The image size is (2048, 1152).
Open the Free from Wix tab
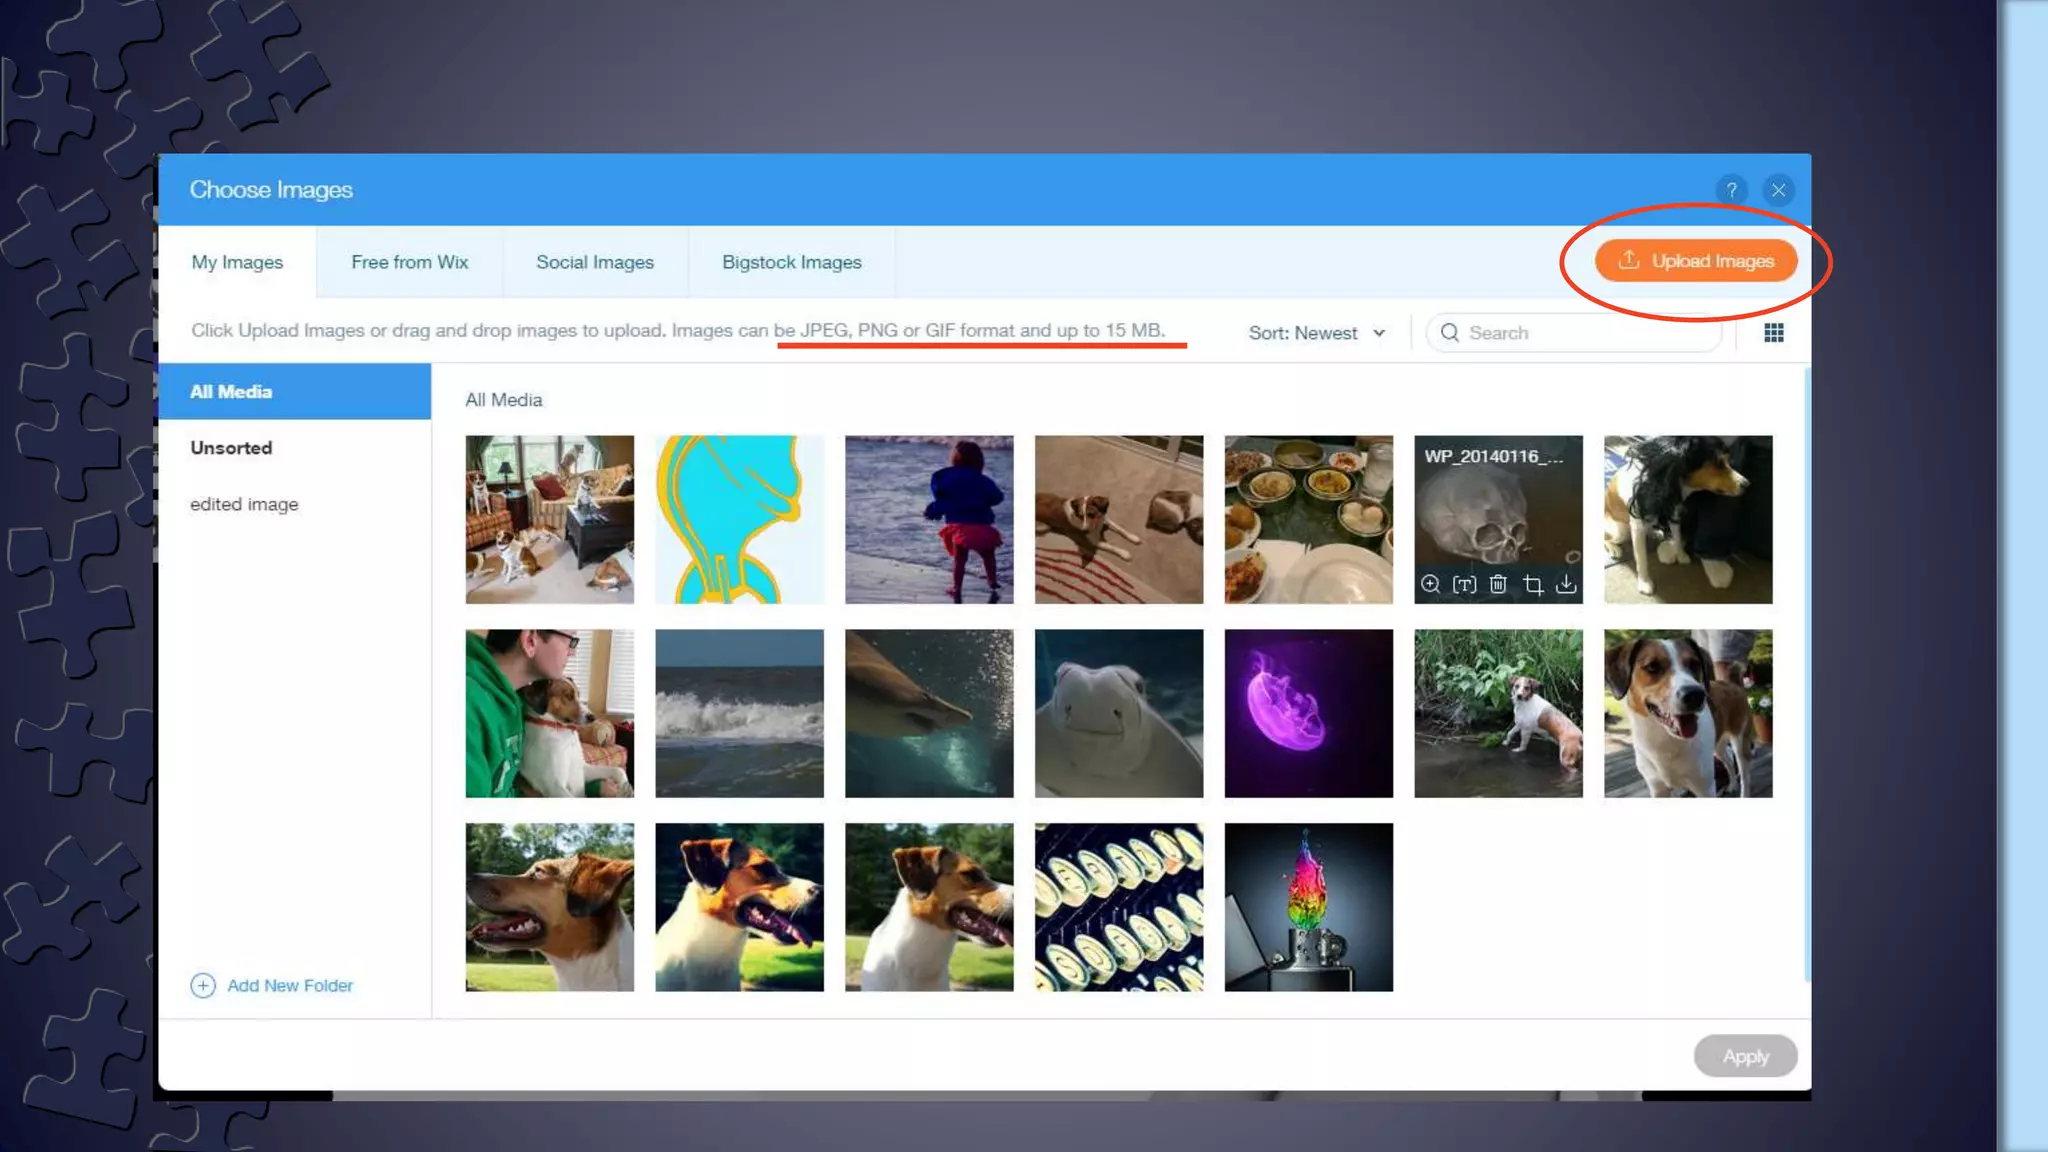pyautogui.click(x=409, y=262)
